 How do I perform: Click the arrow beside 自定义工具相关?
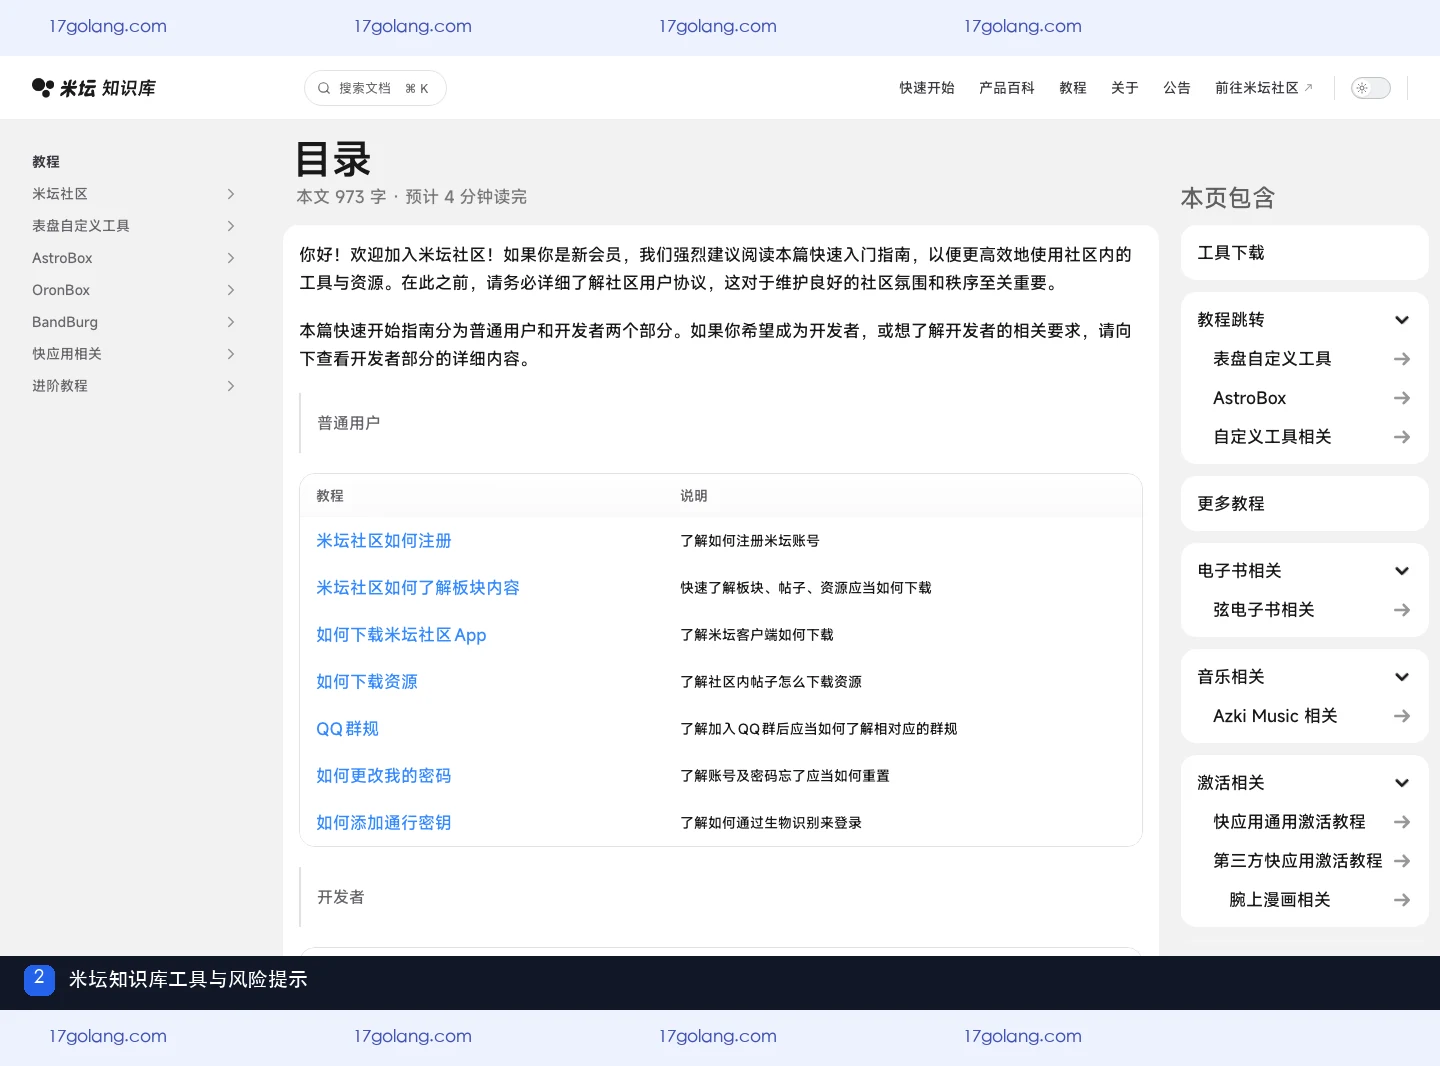point(1402,437)
